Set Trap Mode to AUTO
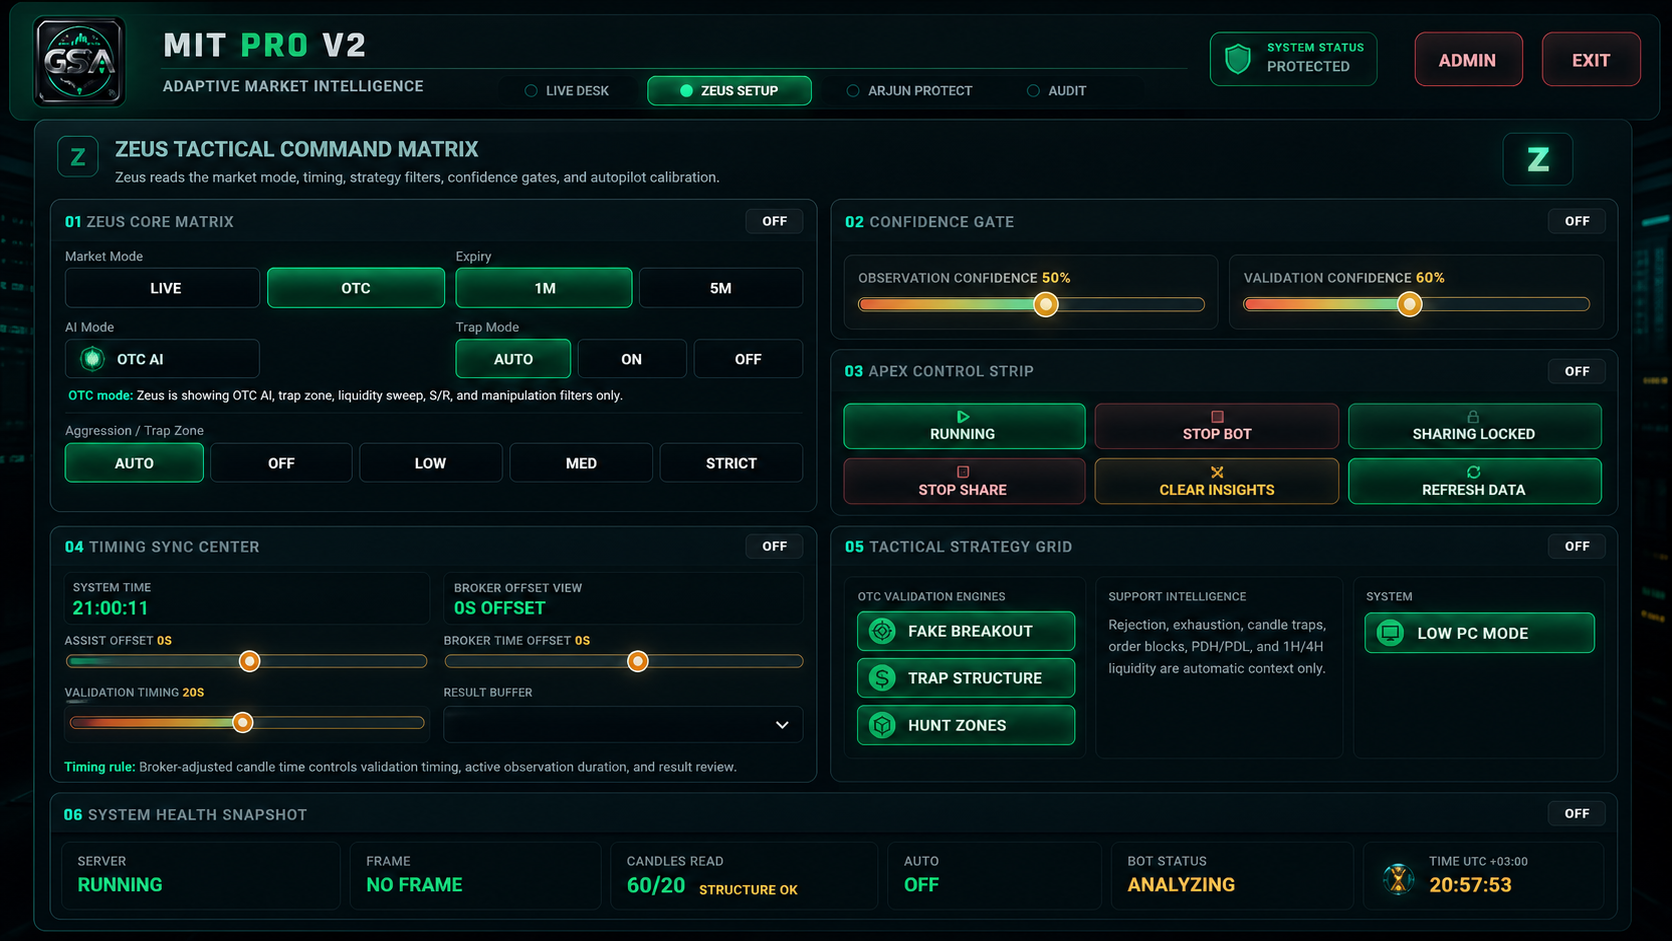Image resolution: width=1672 pixels, height=941 pixels. [x=513, y=359]
